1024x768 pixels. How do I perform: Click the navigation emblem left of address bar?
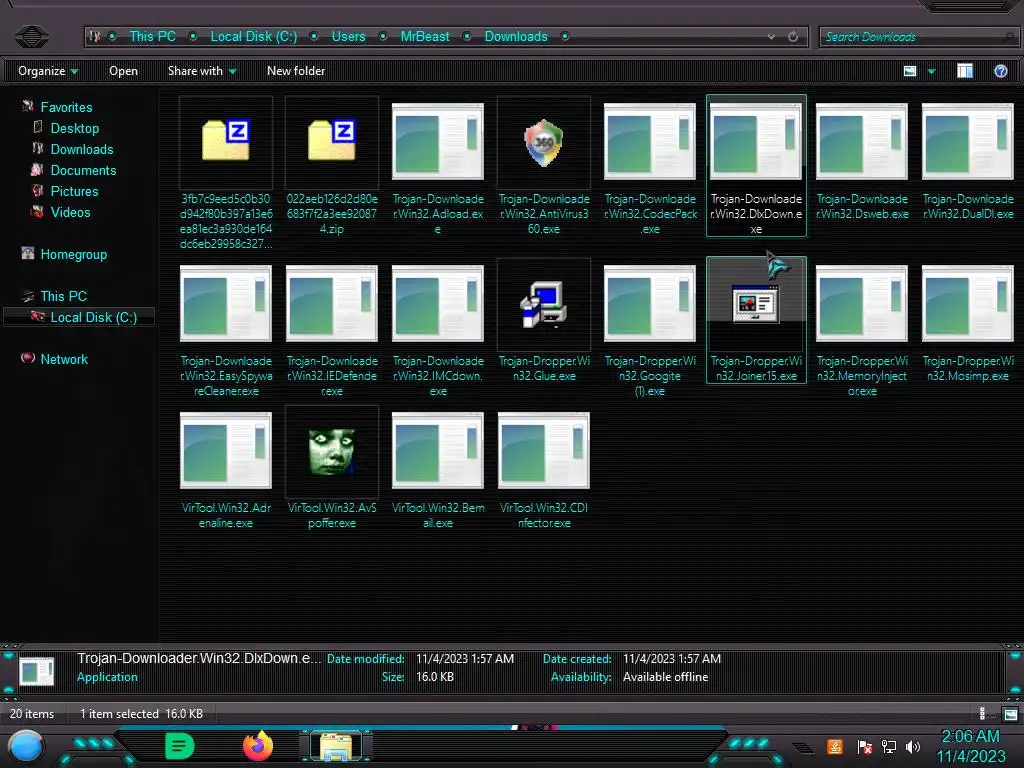tap(31, 36)
